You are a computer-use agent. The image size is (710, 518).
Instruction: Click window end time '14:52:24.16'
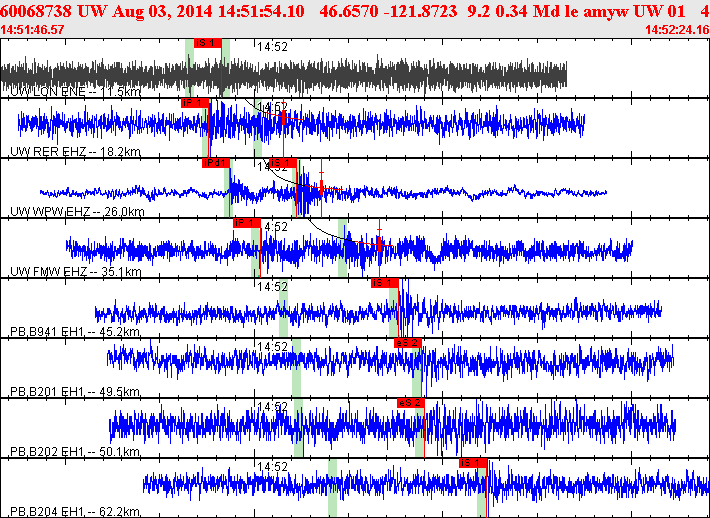tap(677, 30)
